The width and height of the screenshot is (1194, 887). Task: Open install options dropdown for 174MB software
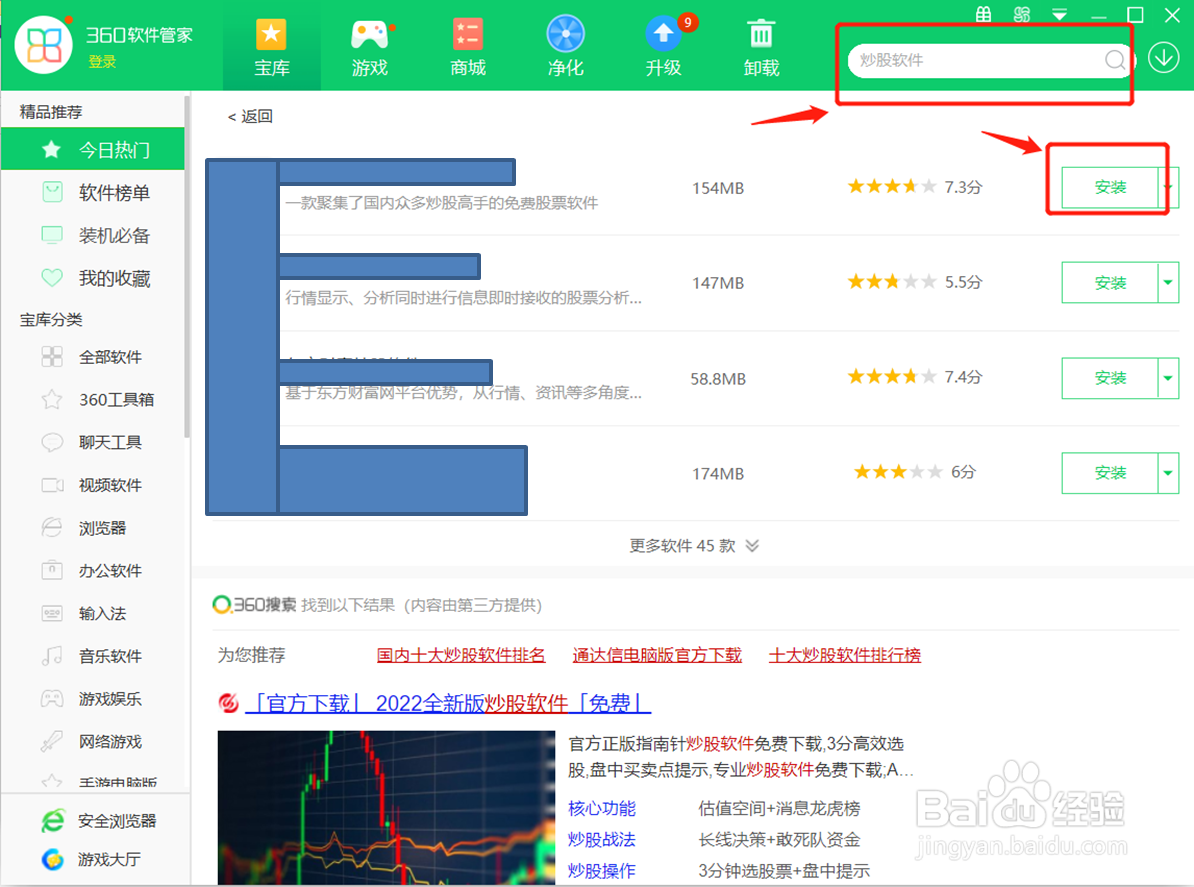[x=1168, y=473]
